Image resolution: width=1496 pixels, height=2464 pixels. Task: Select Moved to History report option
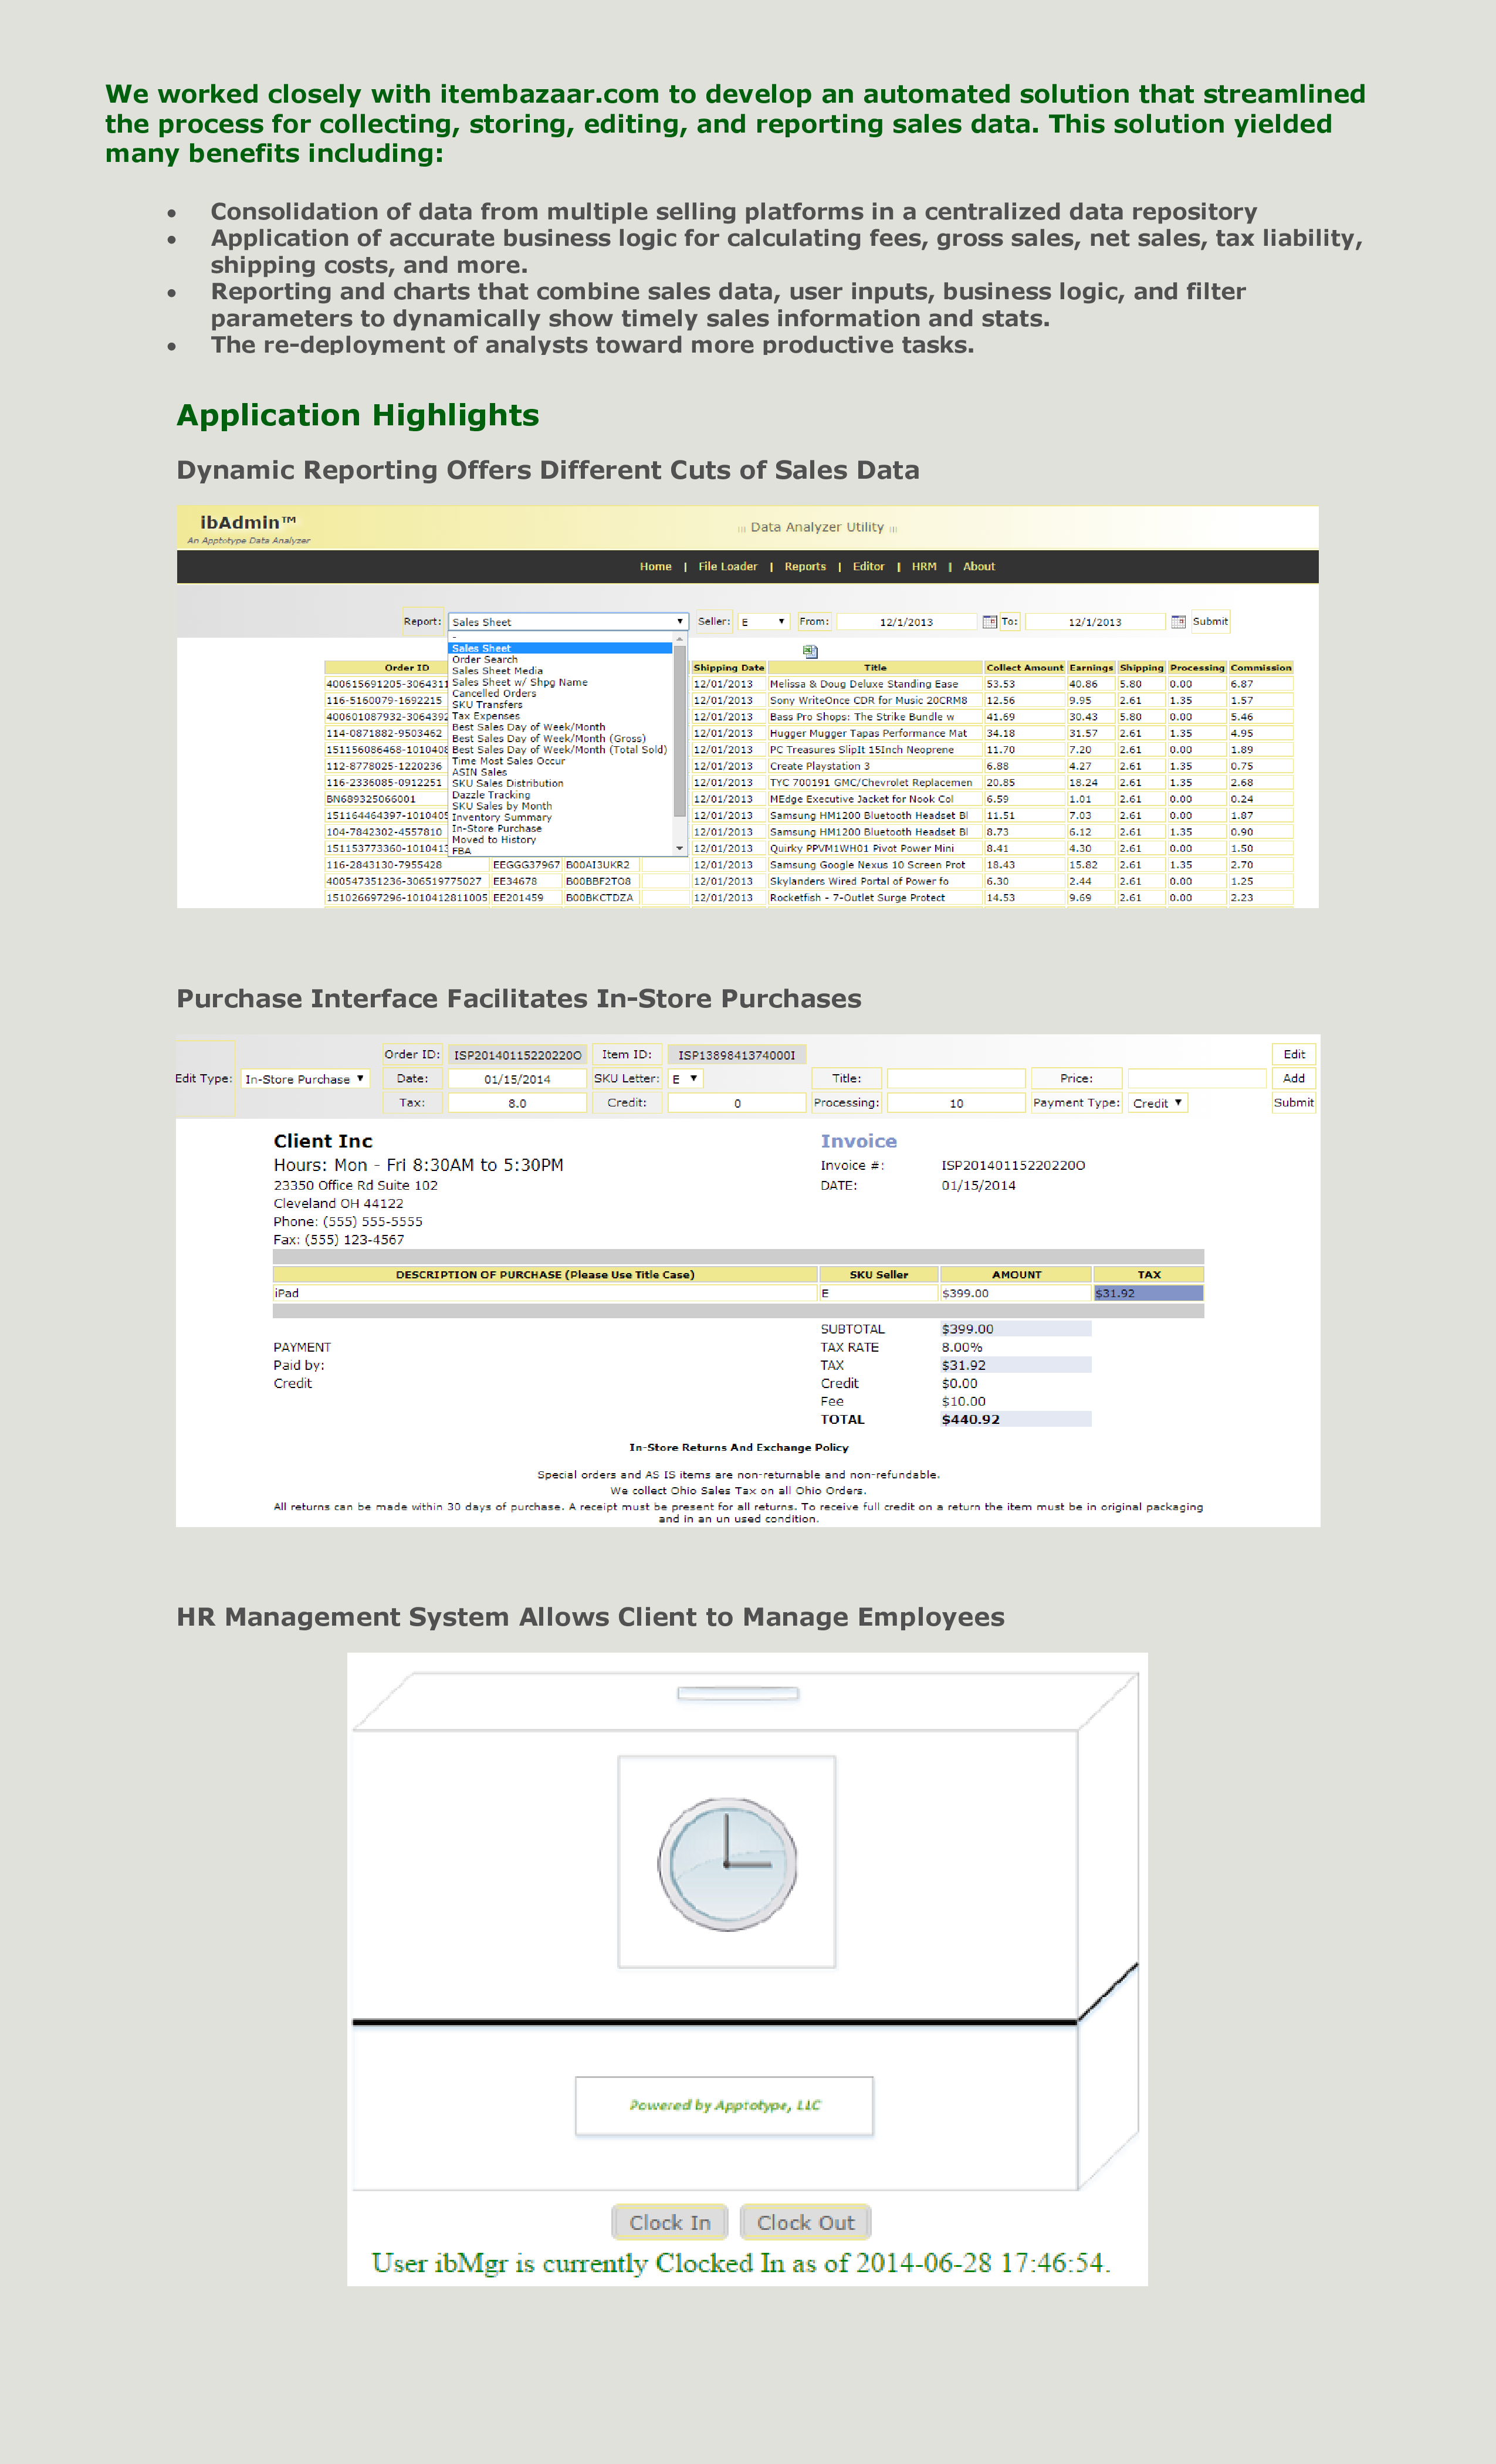tap(560, 840)
